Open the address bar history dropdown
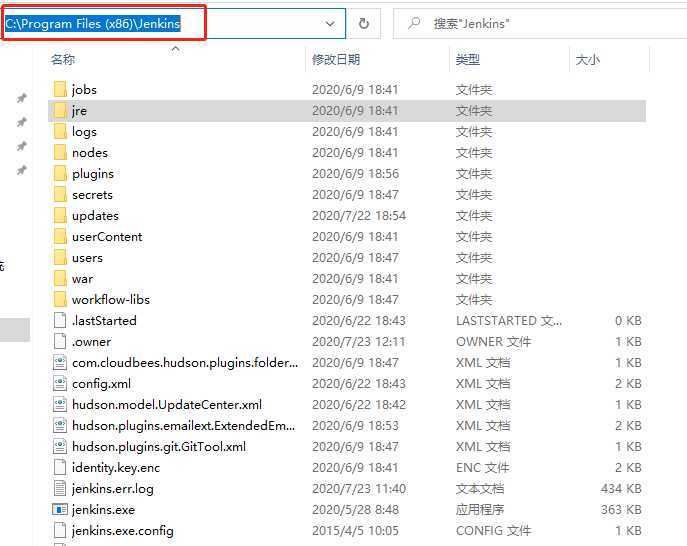 pos(330,24)
